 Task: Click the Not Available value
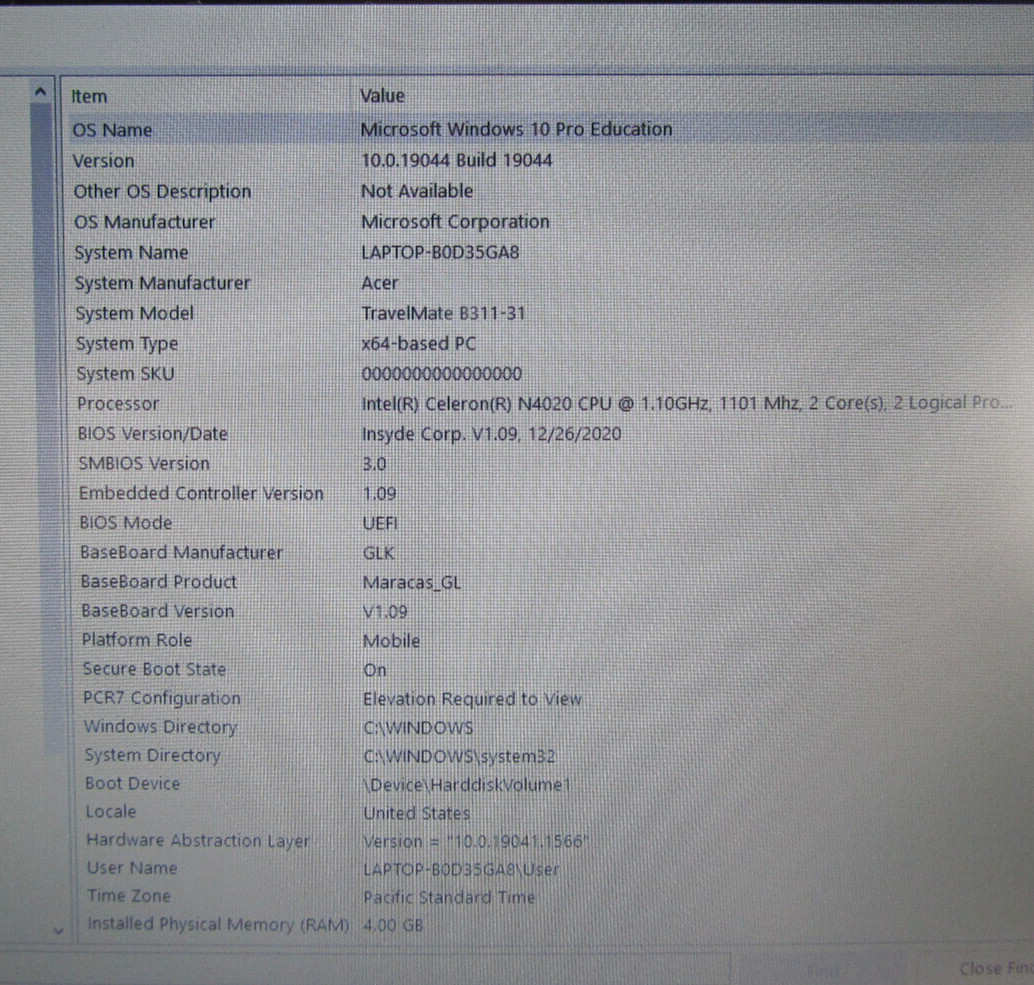(417, 191)
